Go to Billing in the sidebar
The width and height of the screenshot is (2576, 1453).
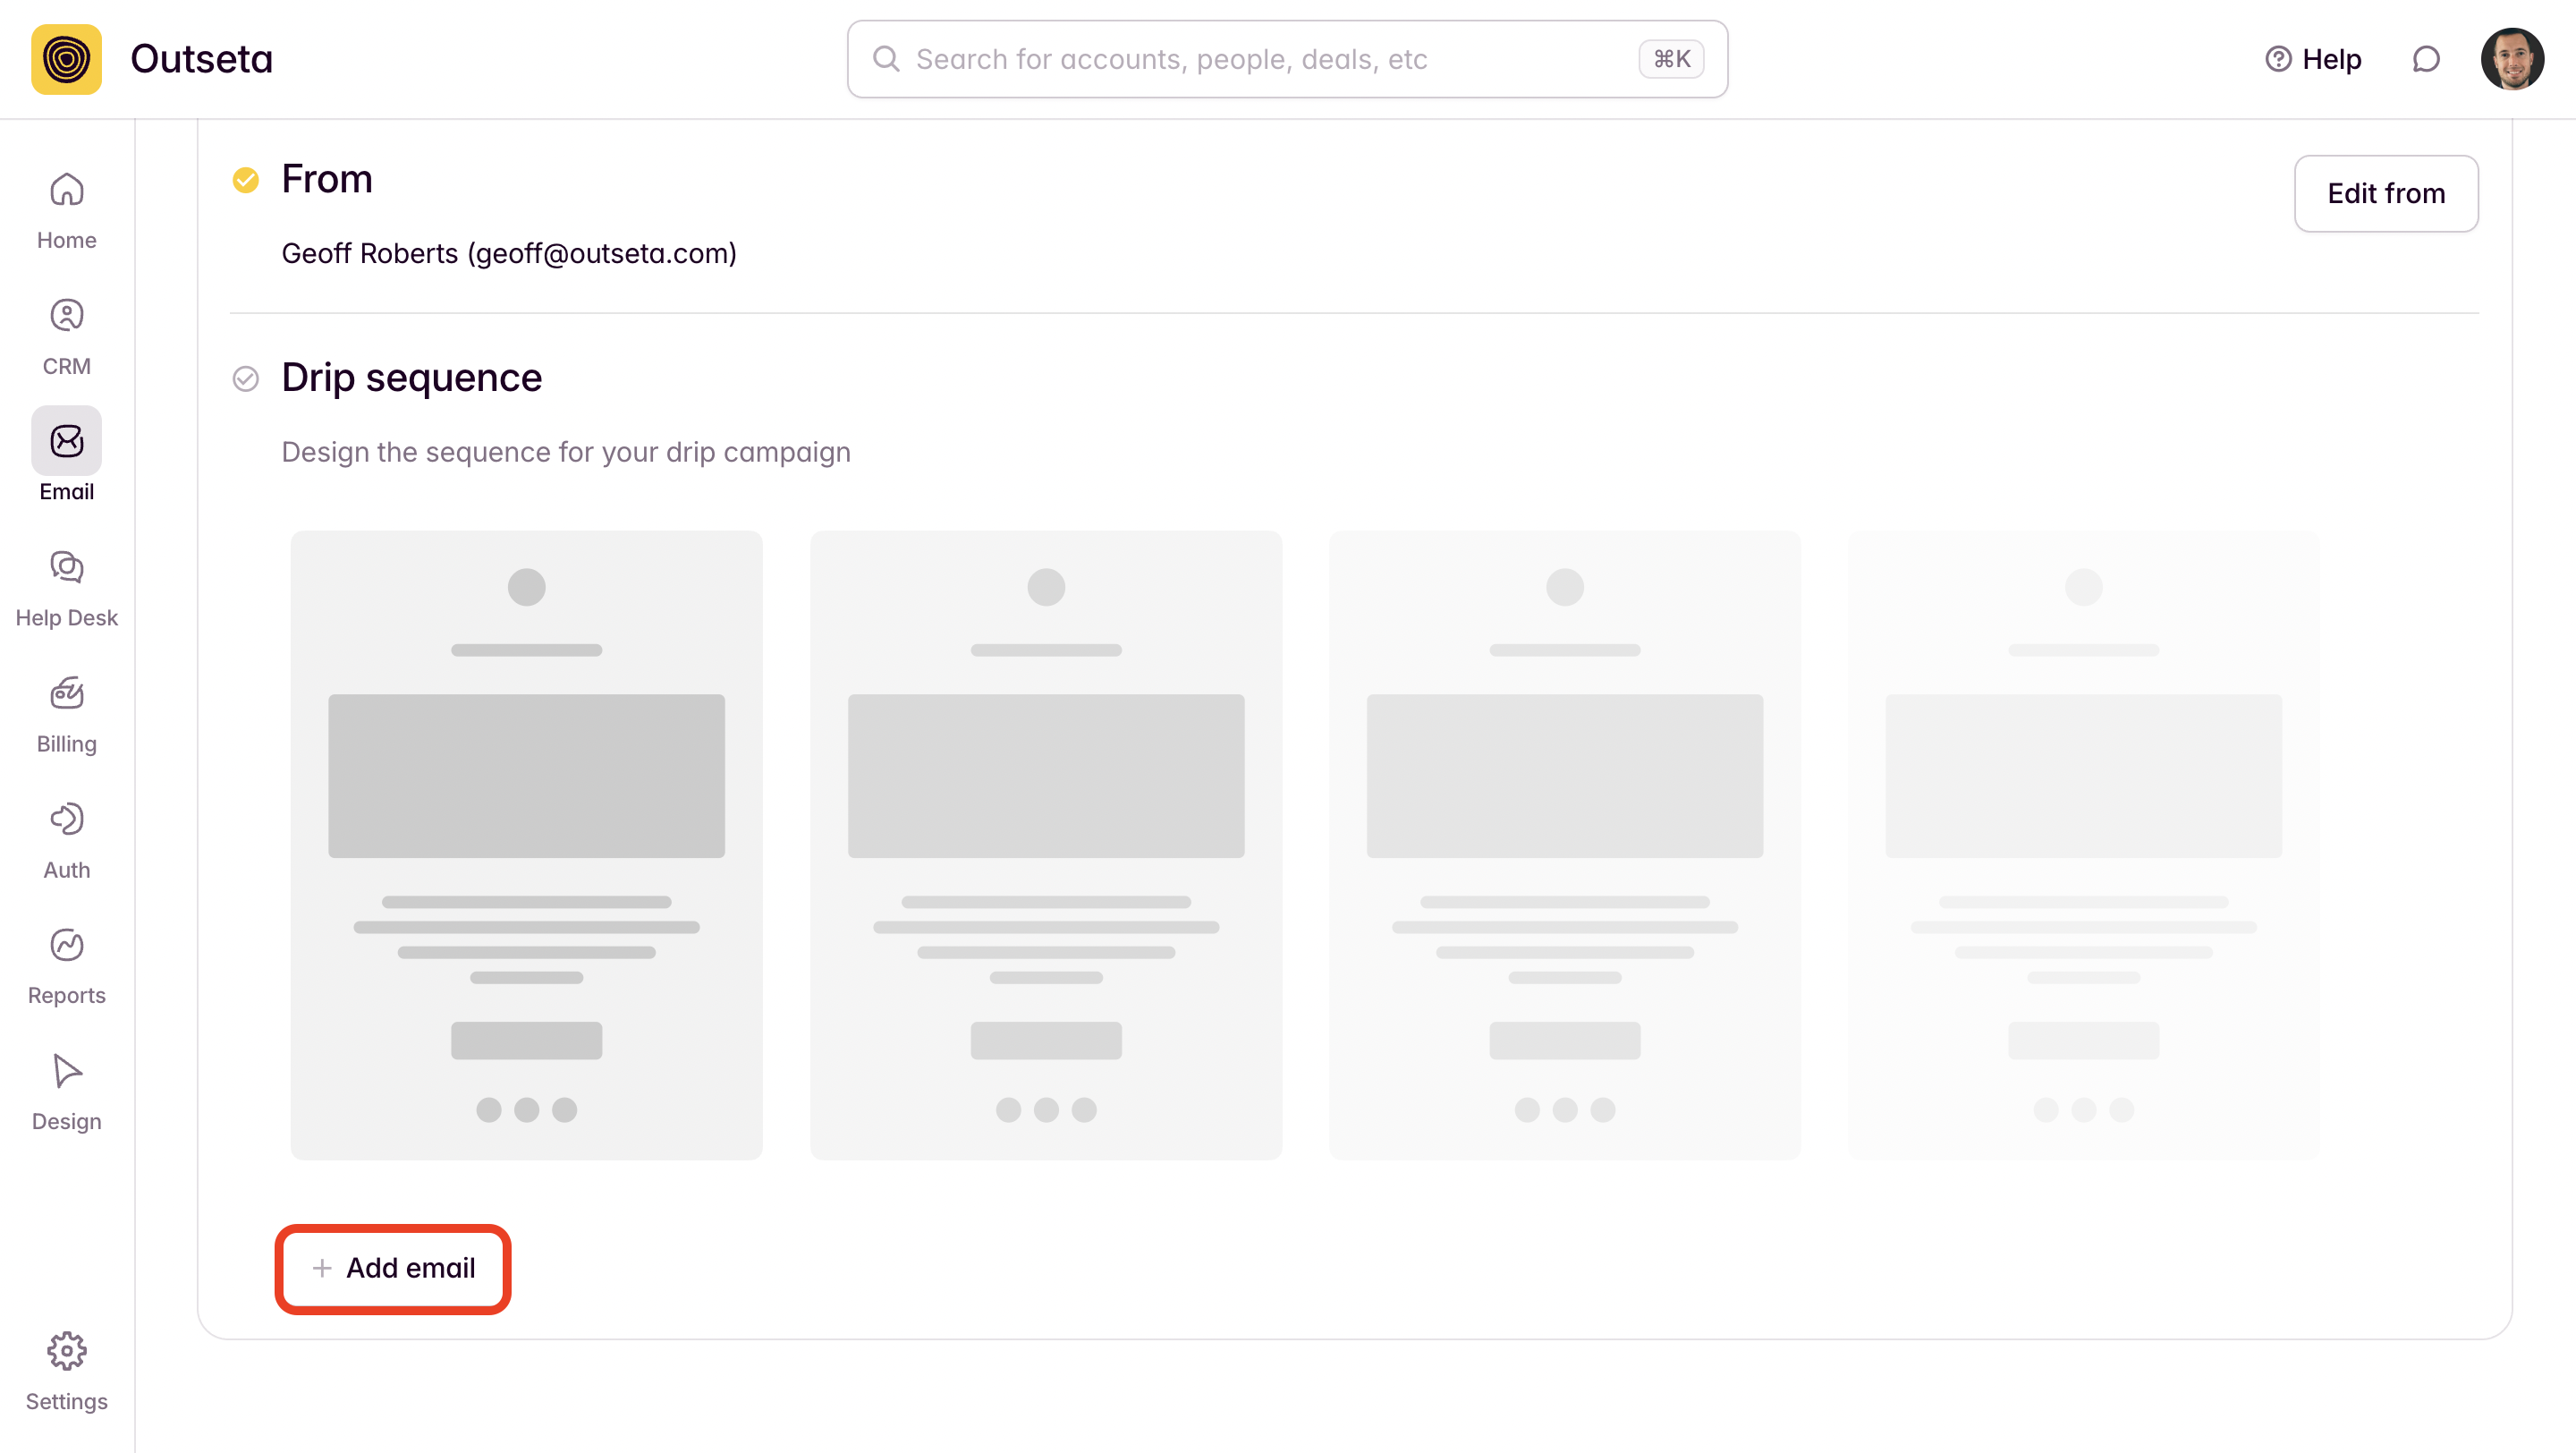pos(66,715)
